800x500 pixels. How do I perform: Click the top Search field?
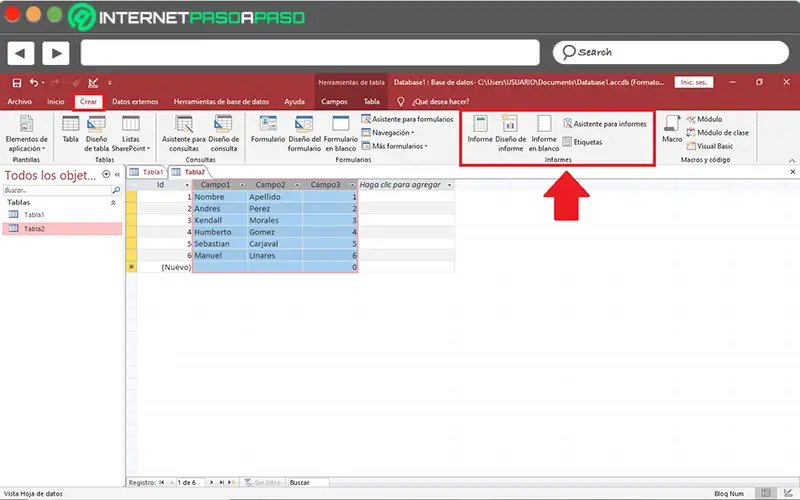point(671,53)
